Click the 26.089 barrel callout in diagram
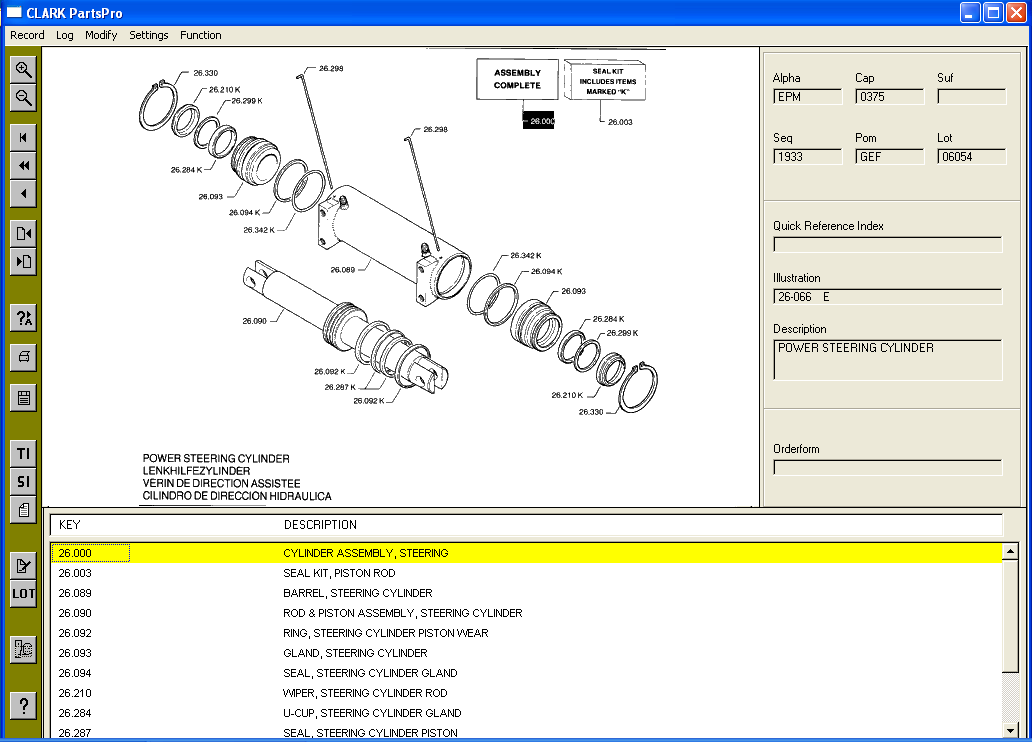1032x742 pixels. (342, 269)
